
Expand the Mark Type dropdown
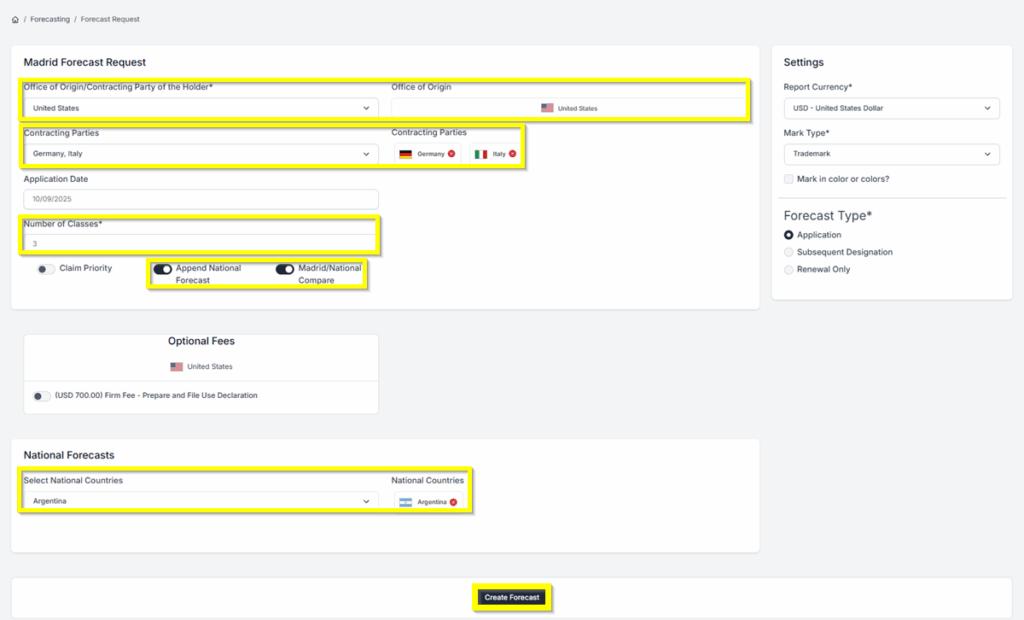[891, 154]
